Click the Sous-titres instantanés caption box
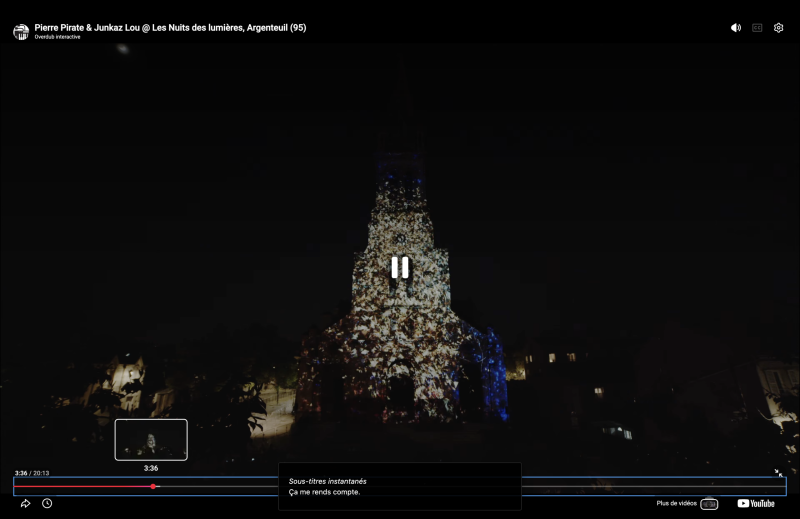Image resolution: width=800 pixels, height=519 pixels. (400, 486)
